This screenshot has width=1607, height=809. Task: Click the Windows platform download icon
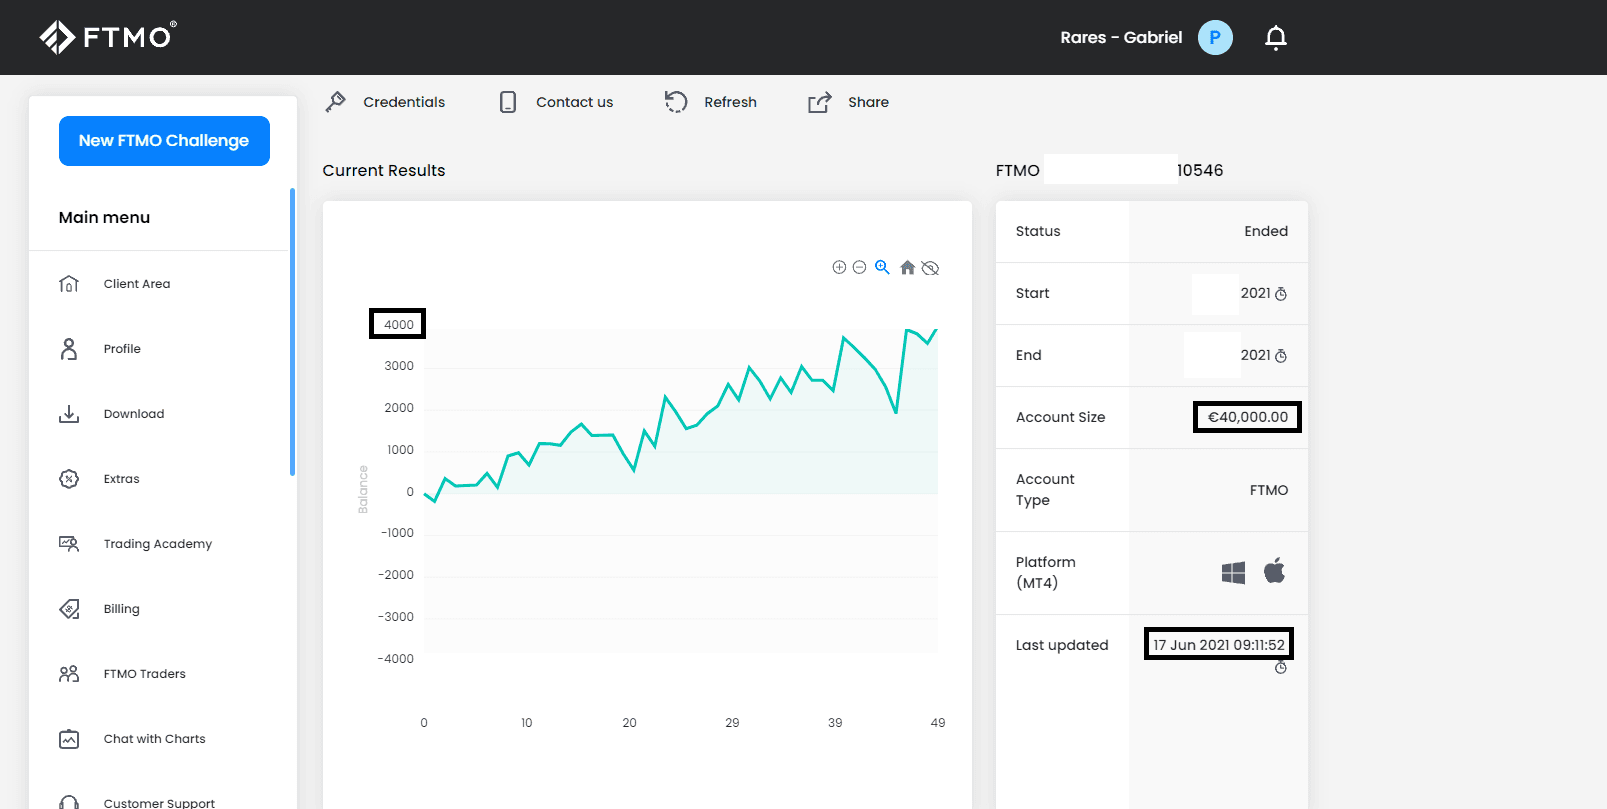(x=1233, y=572)
